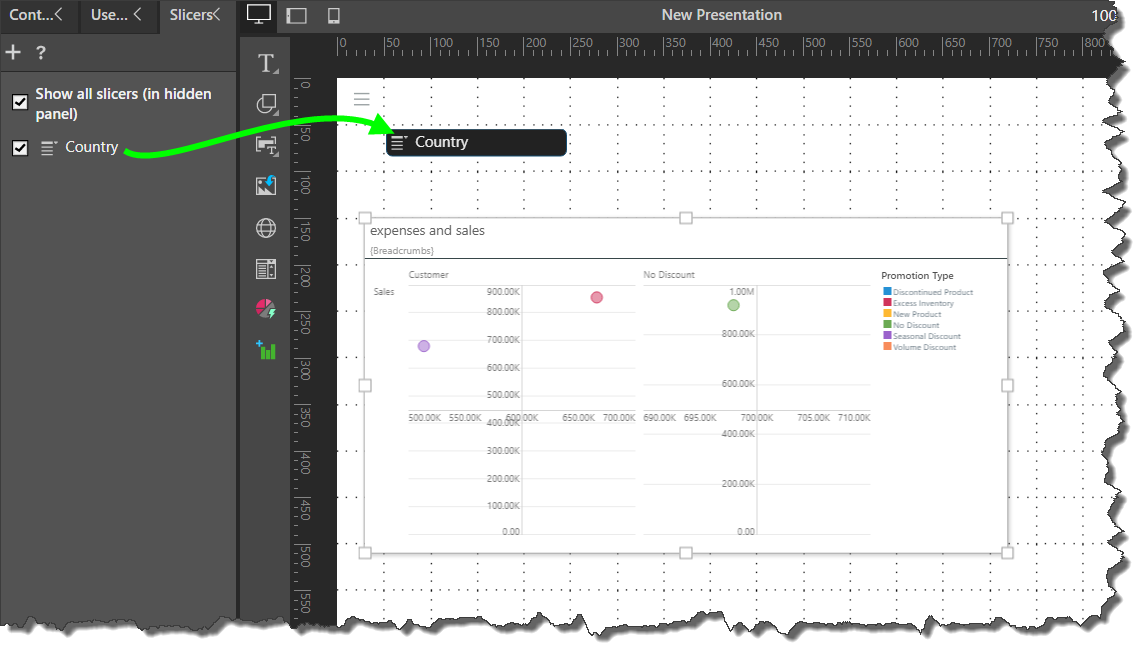Open help with question mark button
1148x657 pixels.
tap(41, 53)
